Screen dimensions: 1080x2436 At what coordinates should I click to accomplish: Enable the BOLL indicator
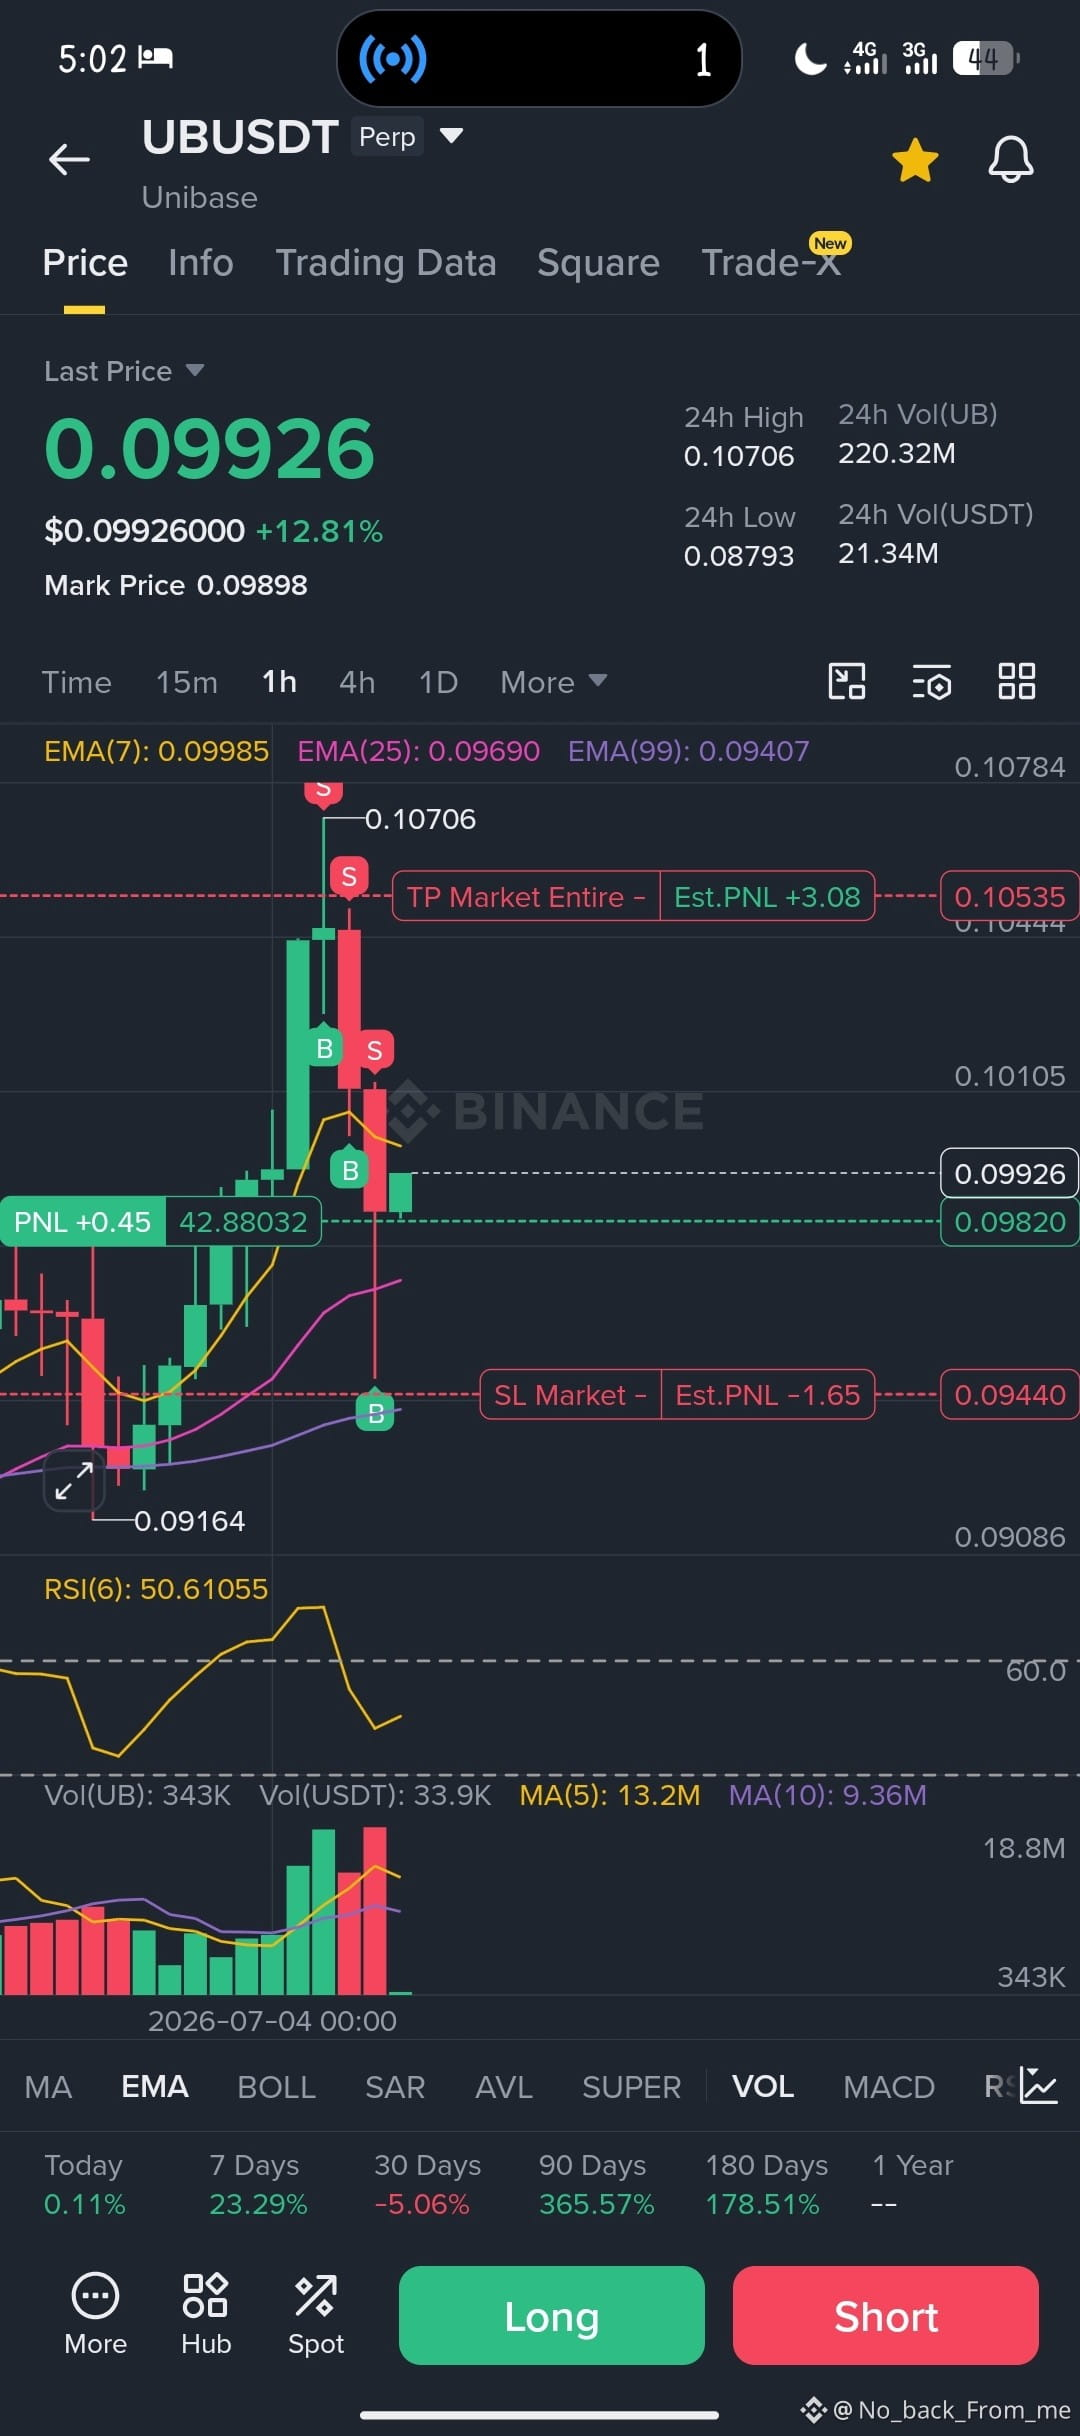(x=277, y=2087)
